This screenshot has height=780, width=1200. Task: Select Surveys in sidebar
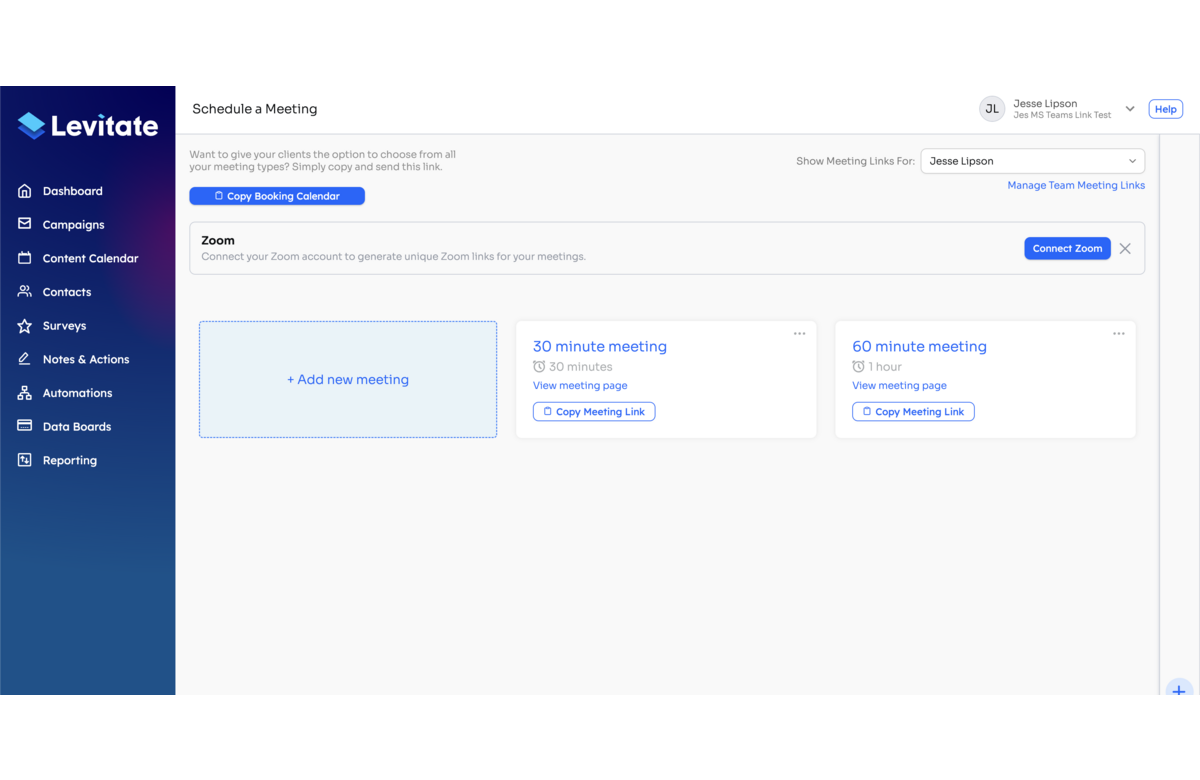tap(64, 326)
